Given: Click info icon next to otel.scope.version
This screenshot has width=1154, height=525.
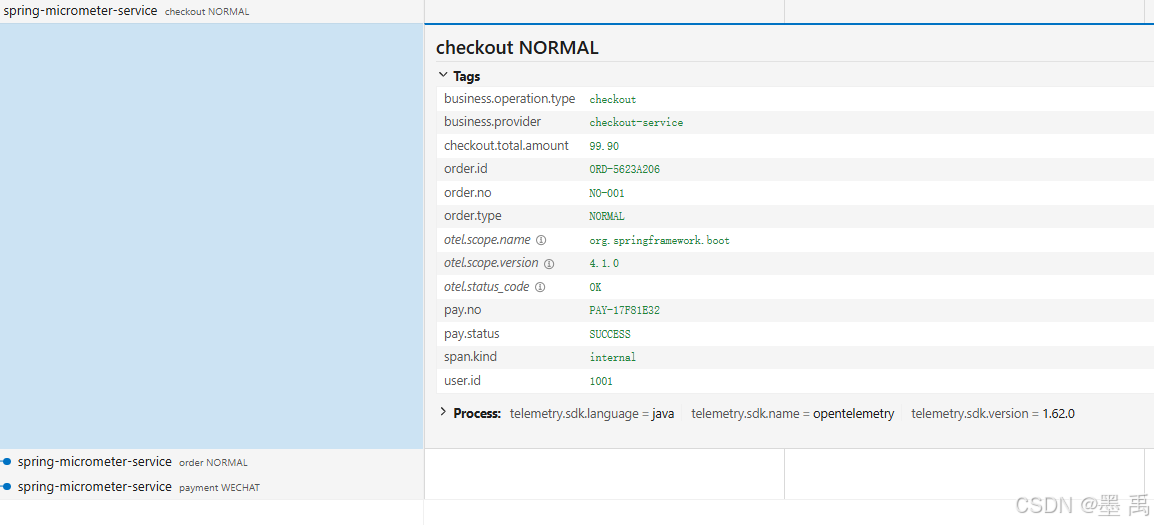Looking at the screenshot, I should point(548,264).
